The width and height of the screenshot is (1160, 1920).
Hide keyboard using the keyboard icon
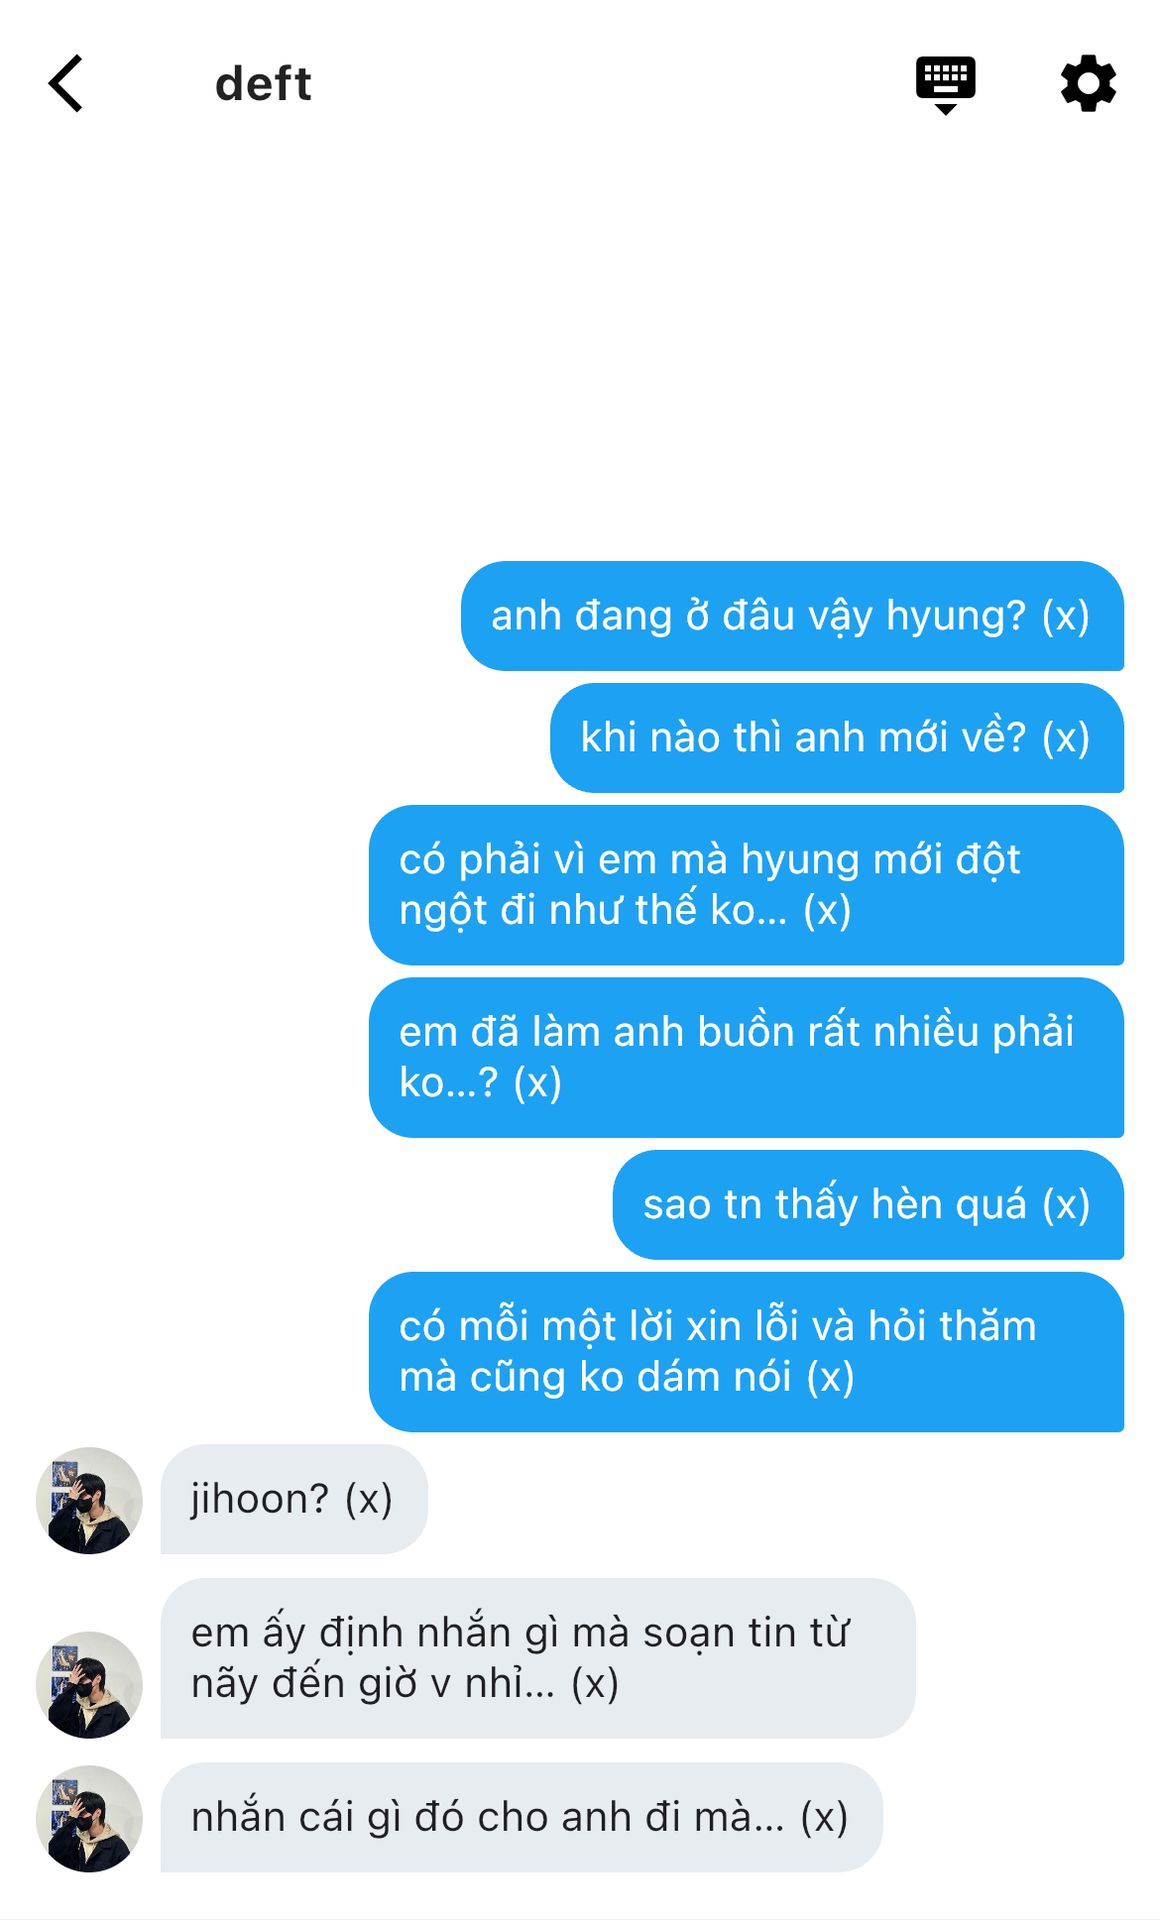945,85
